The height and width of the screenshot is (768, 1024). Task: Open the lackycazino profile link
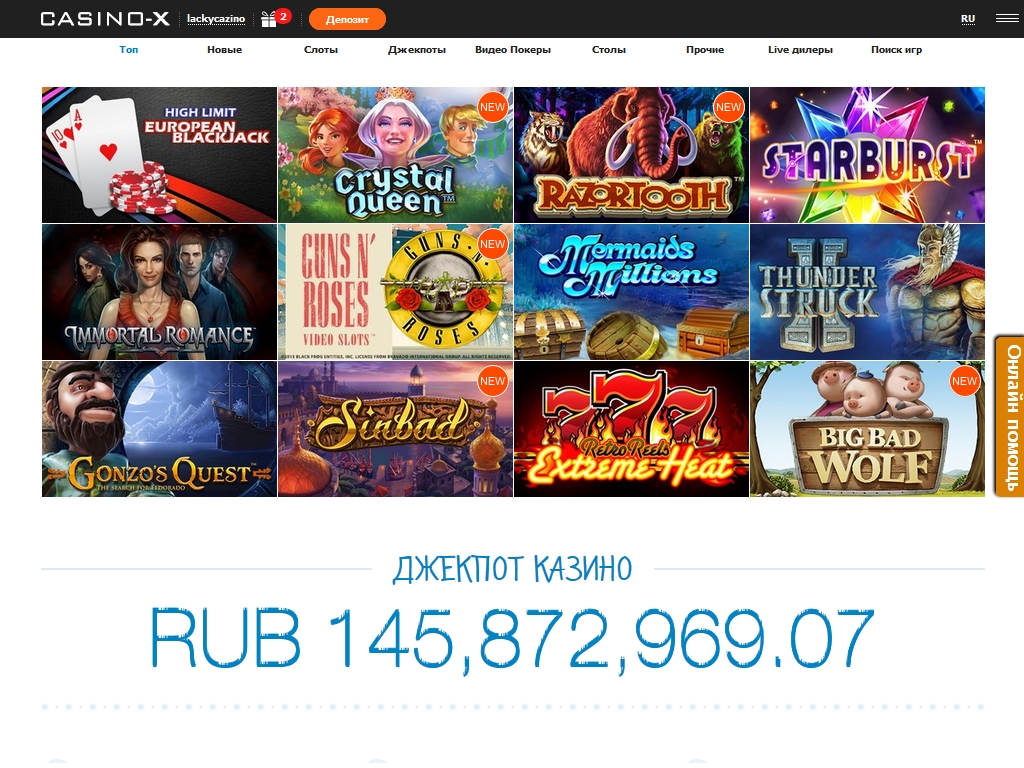[x=216, y=19]
